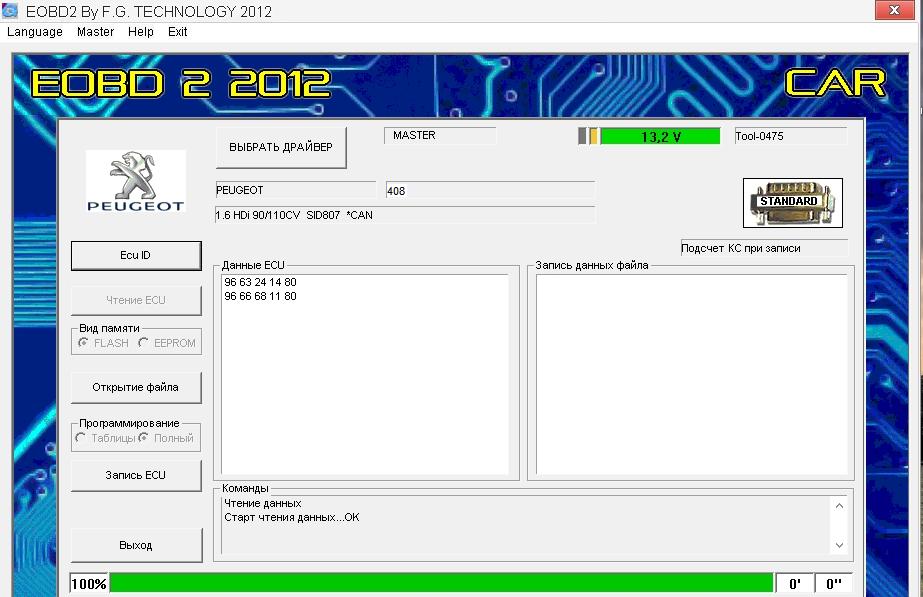923x597 pixels.
Task: Open the Help menu
Action: click(141, 32)
